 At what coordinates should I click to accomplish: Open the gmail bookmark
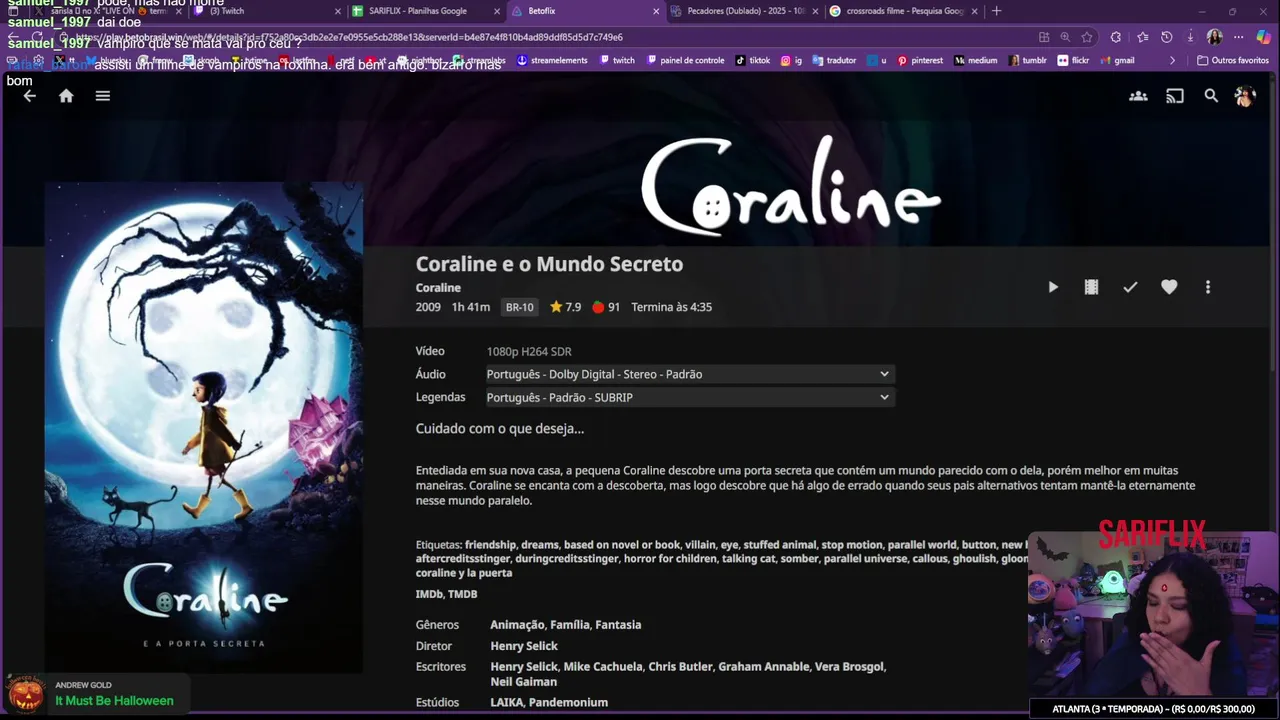[1118, 60]
